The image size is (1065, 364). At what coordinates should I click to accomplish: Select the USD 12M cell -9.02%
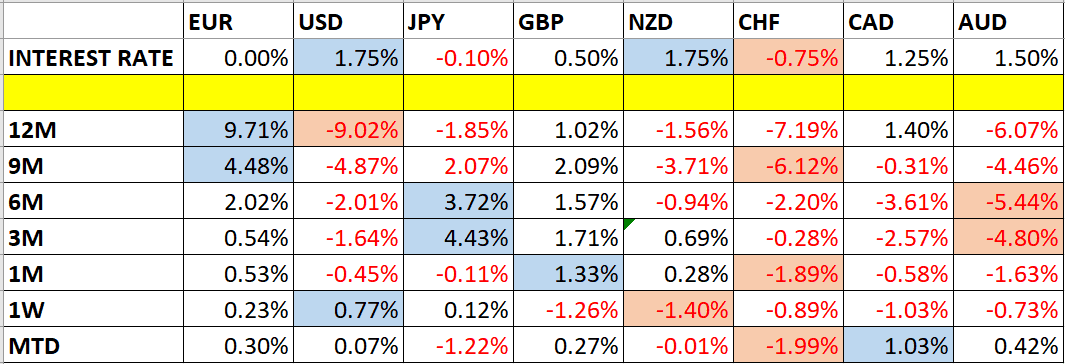[x=348, y=129]
